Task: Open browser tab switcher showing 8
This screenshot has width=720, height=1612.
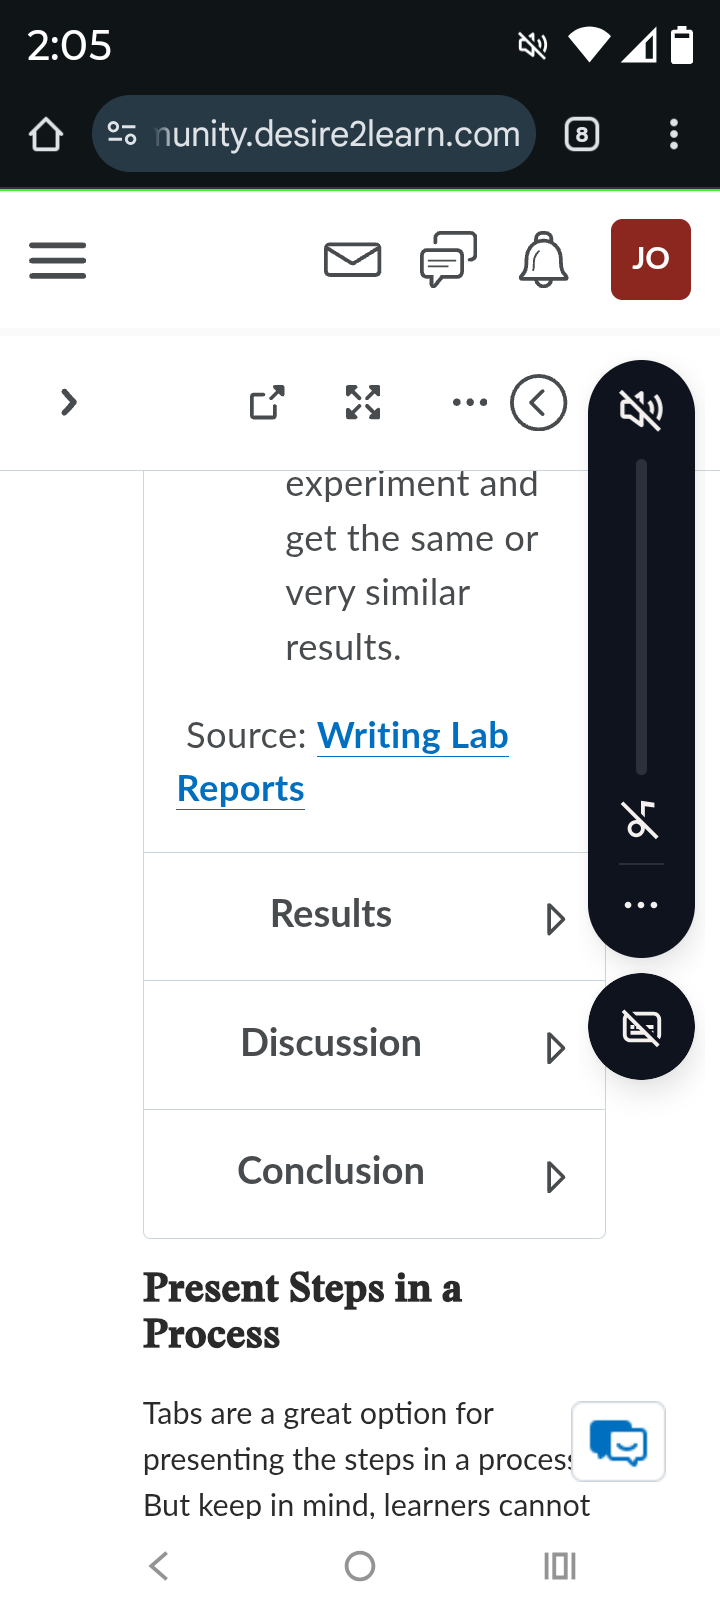Action: point(582,134)
